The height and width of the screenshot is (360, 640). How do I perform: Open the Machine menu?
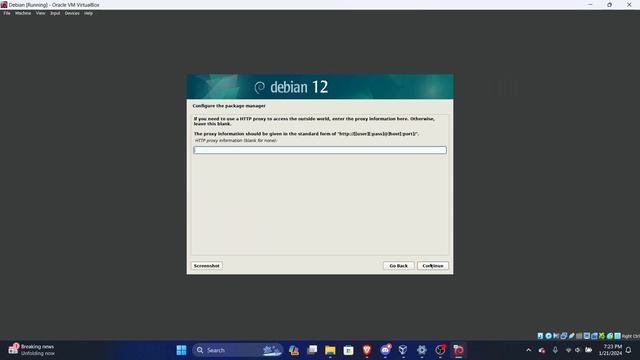tap(23, 13)
